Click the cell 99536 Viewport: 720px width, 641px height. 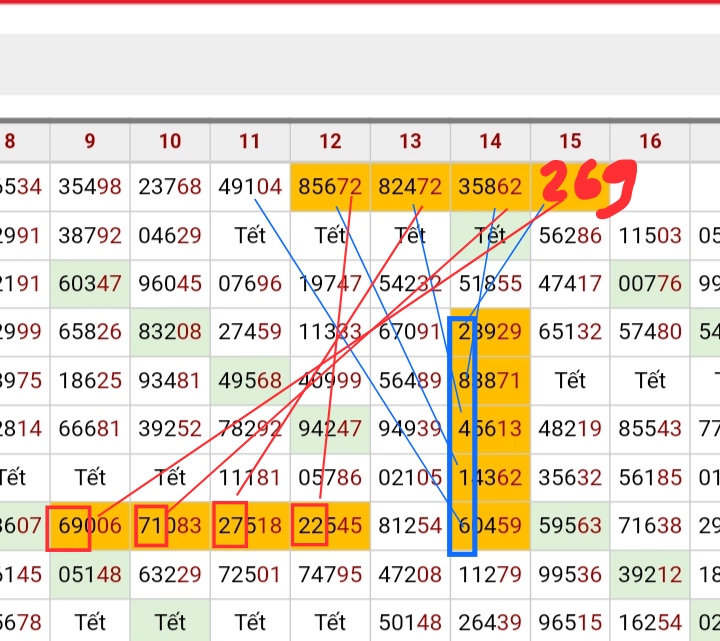point(570,574)
